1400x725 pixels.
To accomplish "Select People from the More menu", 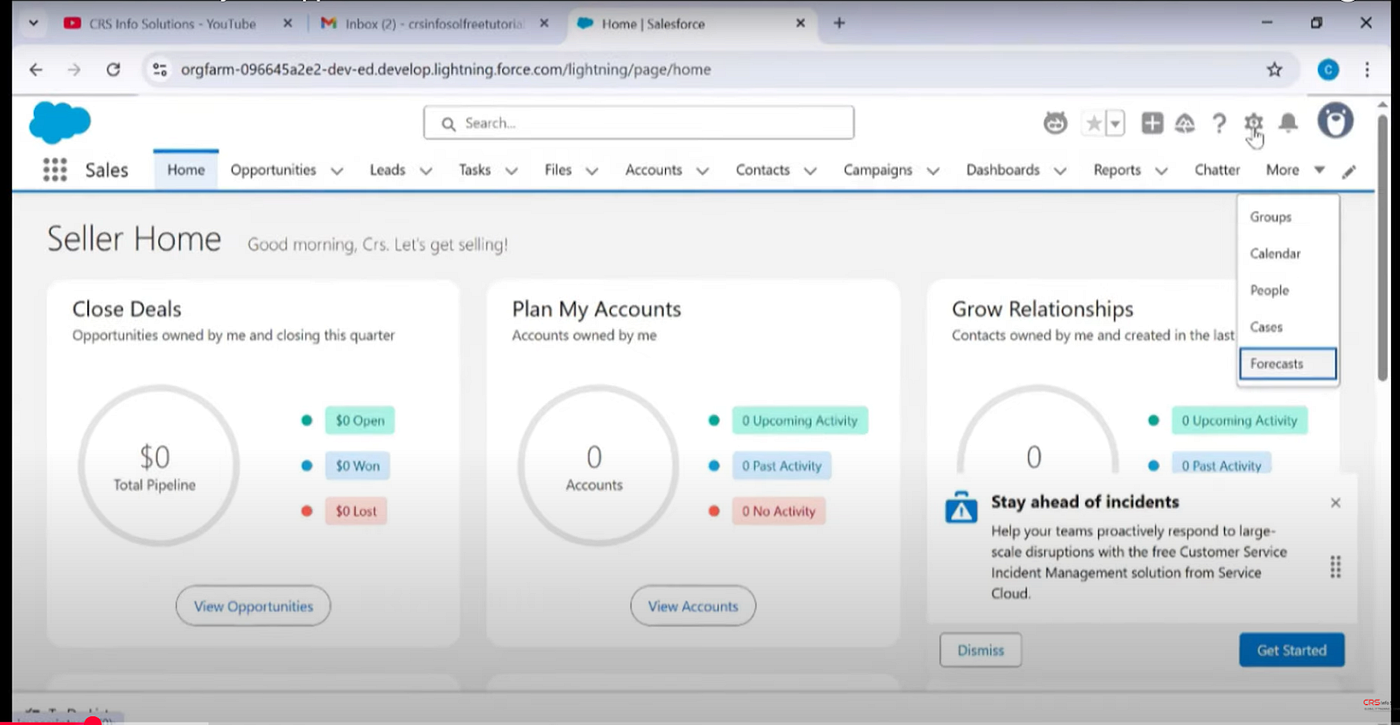I will [x=1288, y=290].
